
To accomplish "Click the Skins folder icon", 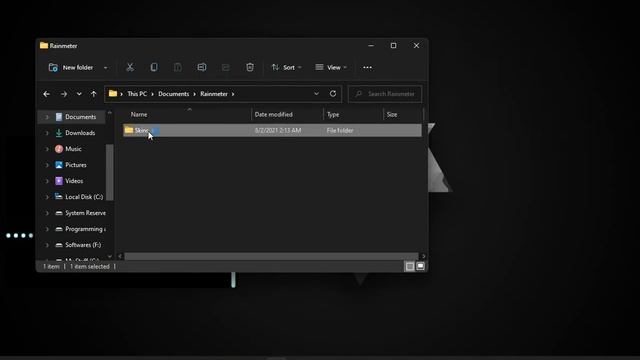I will (129, 130).
